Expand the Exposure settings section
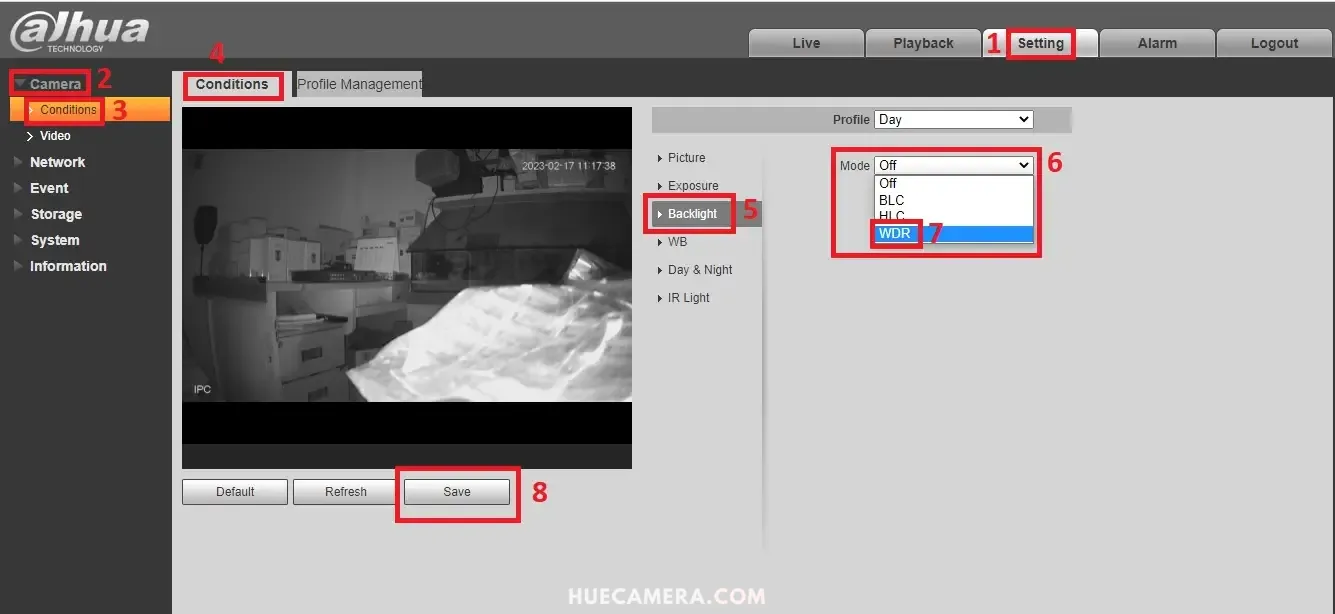The width and height of the screenshot is (1335, 614). coord(693,185)
